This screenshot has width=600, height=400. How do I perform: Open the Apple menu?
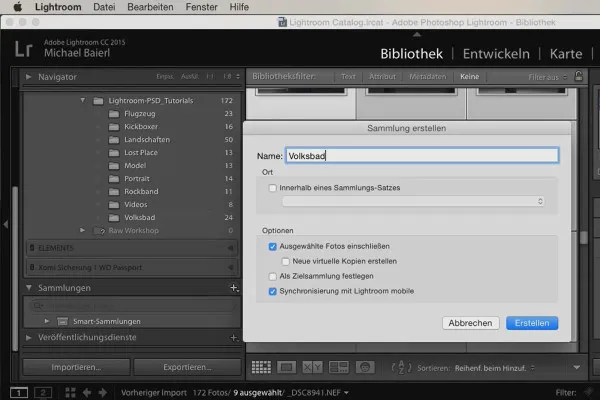pyautogui.click(x=17, y=7)
